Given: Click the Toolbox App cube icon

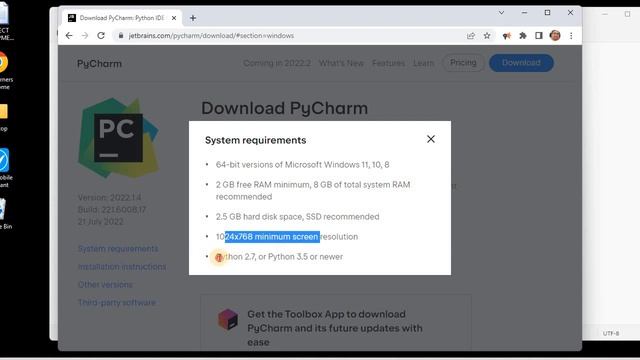Looking at the screenshot, I should click(x=228, y=319).
